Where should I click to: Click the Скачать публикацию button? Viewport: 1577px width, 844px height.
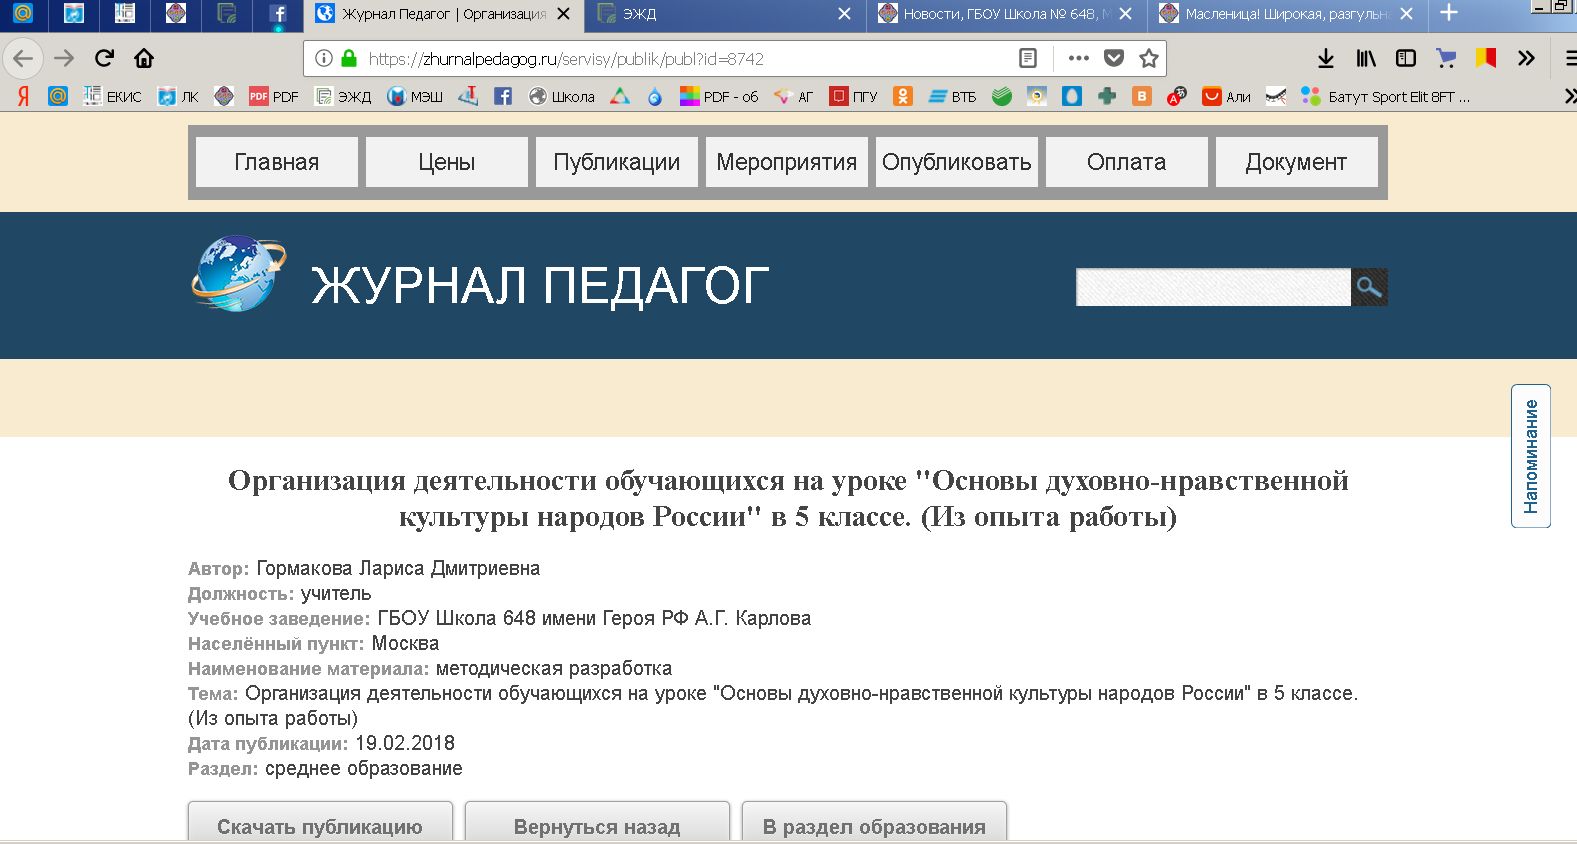tap(320, 825)
